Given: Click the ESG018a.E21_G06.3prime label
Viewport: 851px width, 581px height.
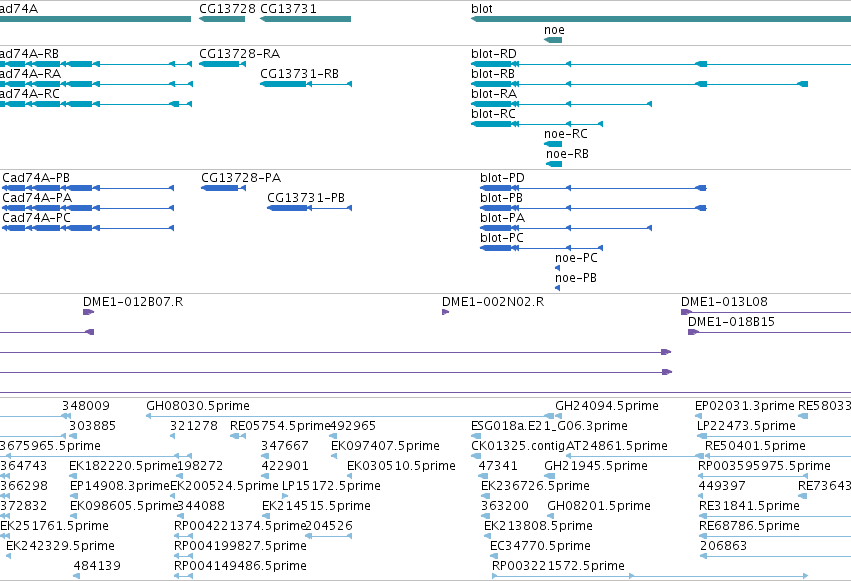Looking at the screenshot, I should [x=549, y=426].
